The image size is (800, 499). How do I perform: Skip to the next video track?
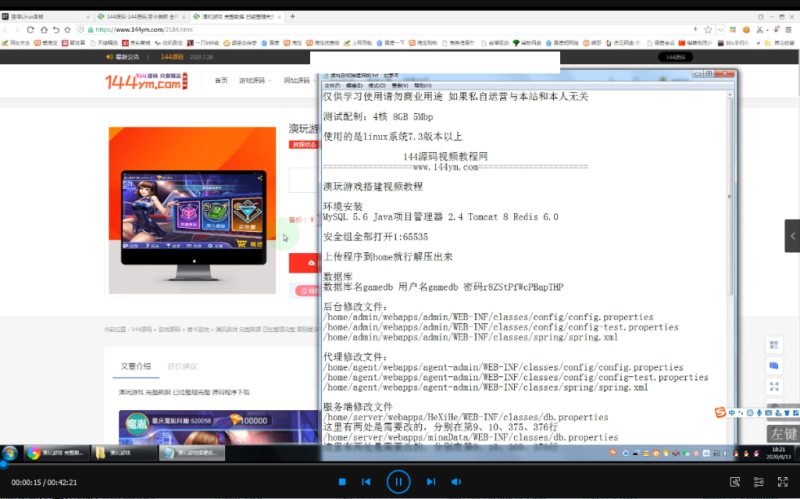[x=431, y=482]
